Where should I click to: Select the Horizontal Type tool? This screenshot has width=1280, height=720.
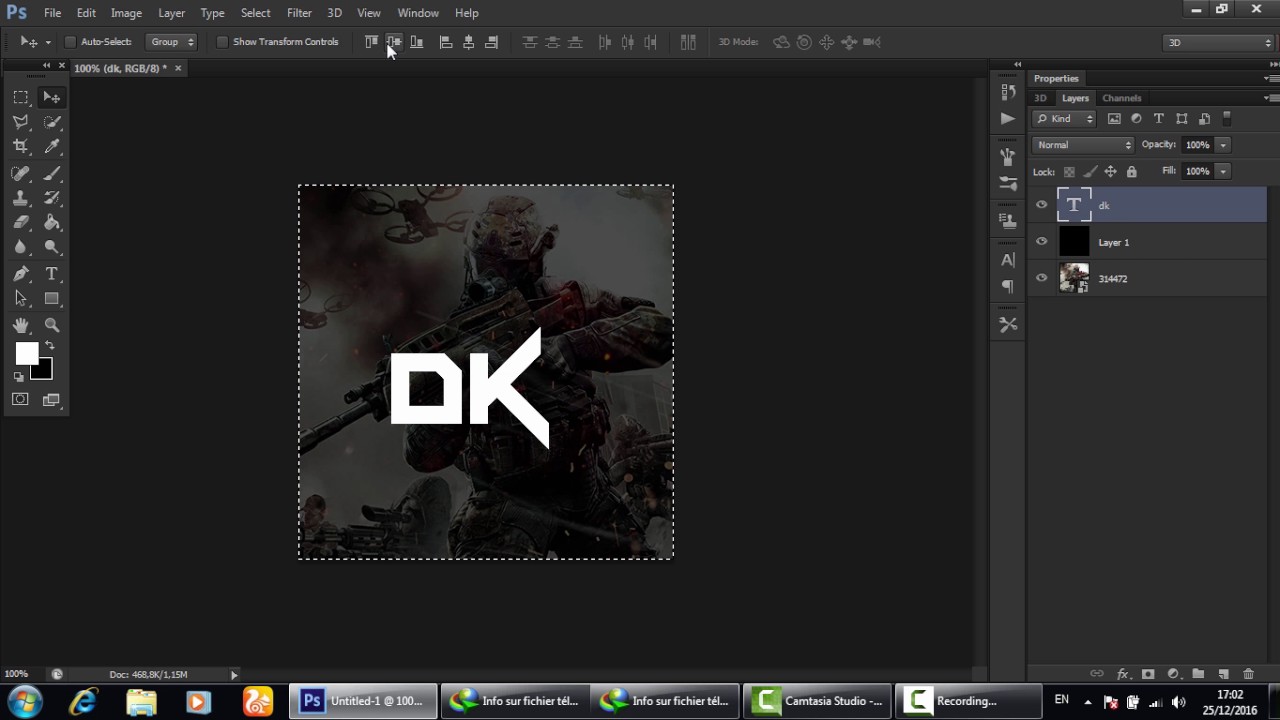[52, 273]
